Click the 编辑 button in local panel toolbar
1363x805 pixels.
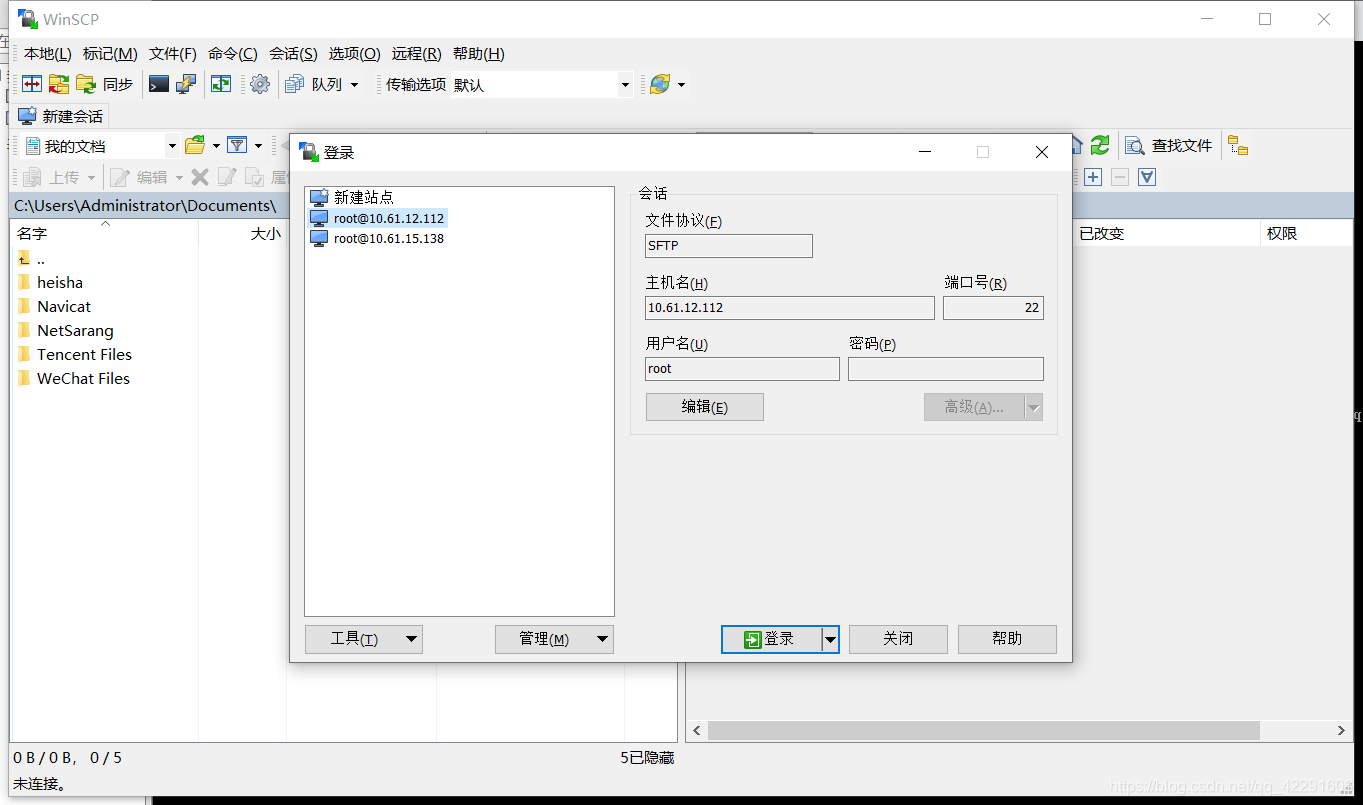pos(141,177)
